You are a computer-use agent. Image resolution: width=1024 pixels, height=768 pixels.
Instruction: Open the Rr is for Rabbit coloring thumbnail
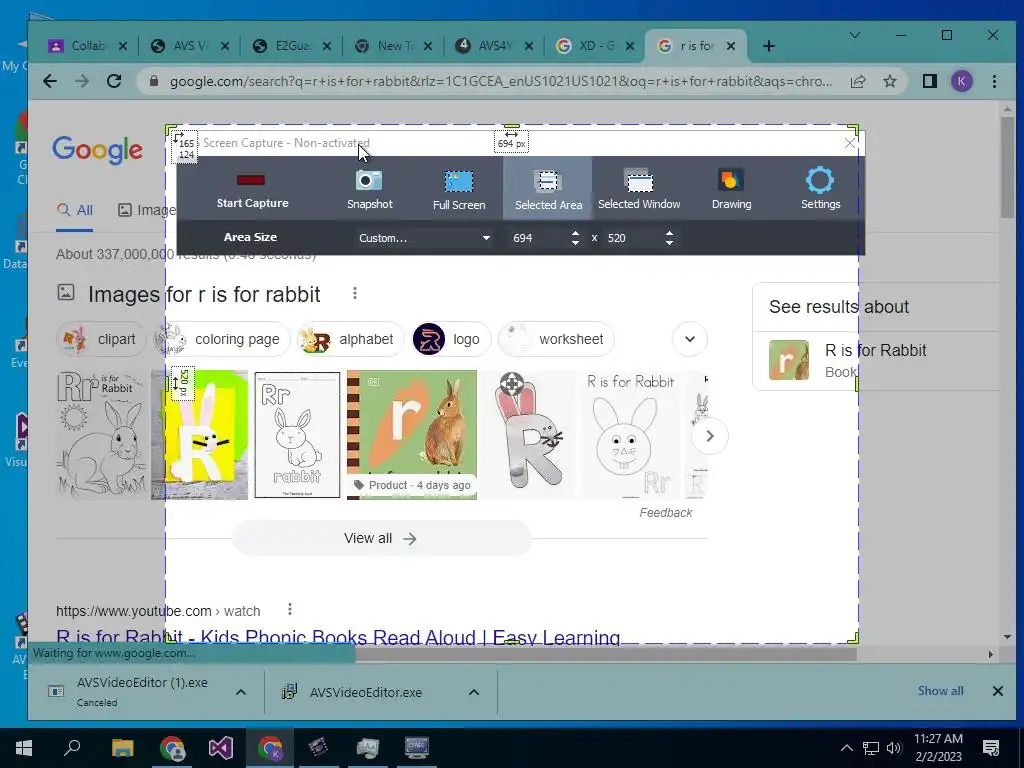point(103,435)
